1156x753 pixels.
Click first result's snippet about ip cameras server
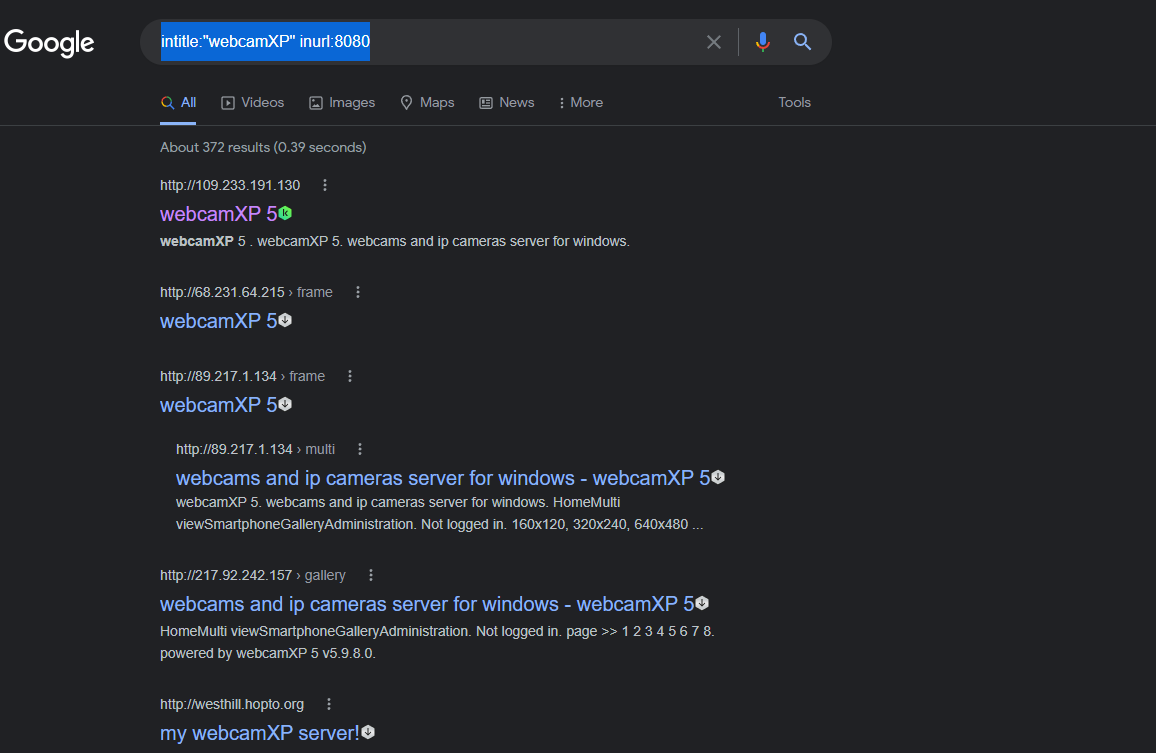pos(394,241)
